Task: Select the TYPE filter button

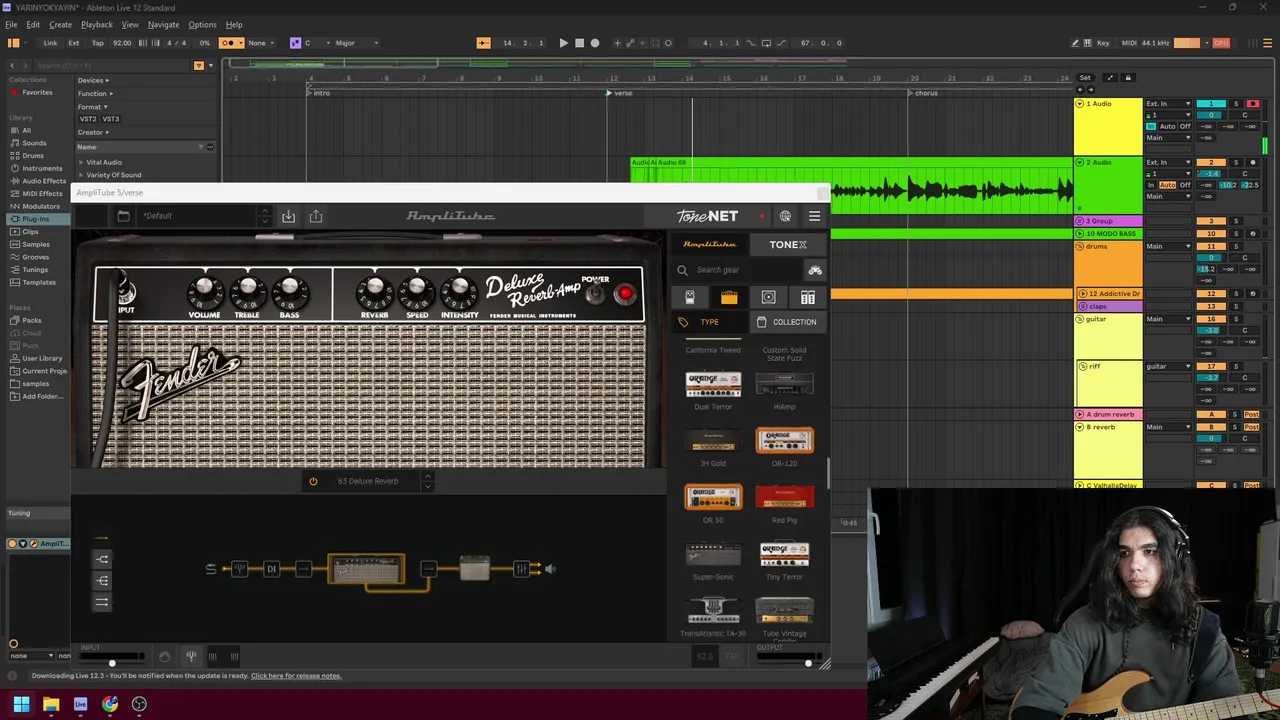Action: point(708,322)
